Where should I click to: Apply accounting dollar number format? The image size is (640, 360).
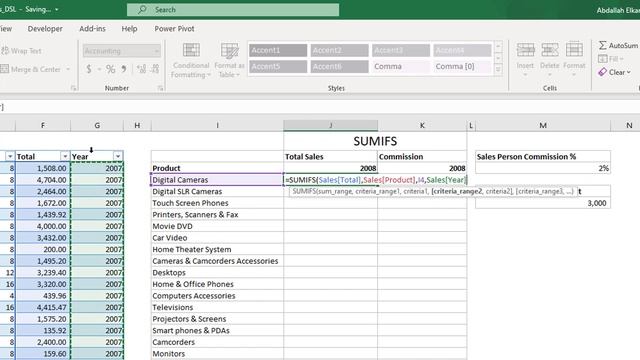[x=89, y=69]
